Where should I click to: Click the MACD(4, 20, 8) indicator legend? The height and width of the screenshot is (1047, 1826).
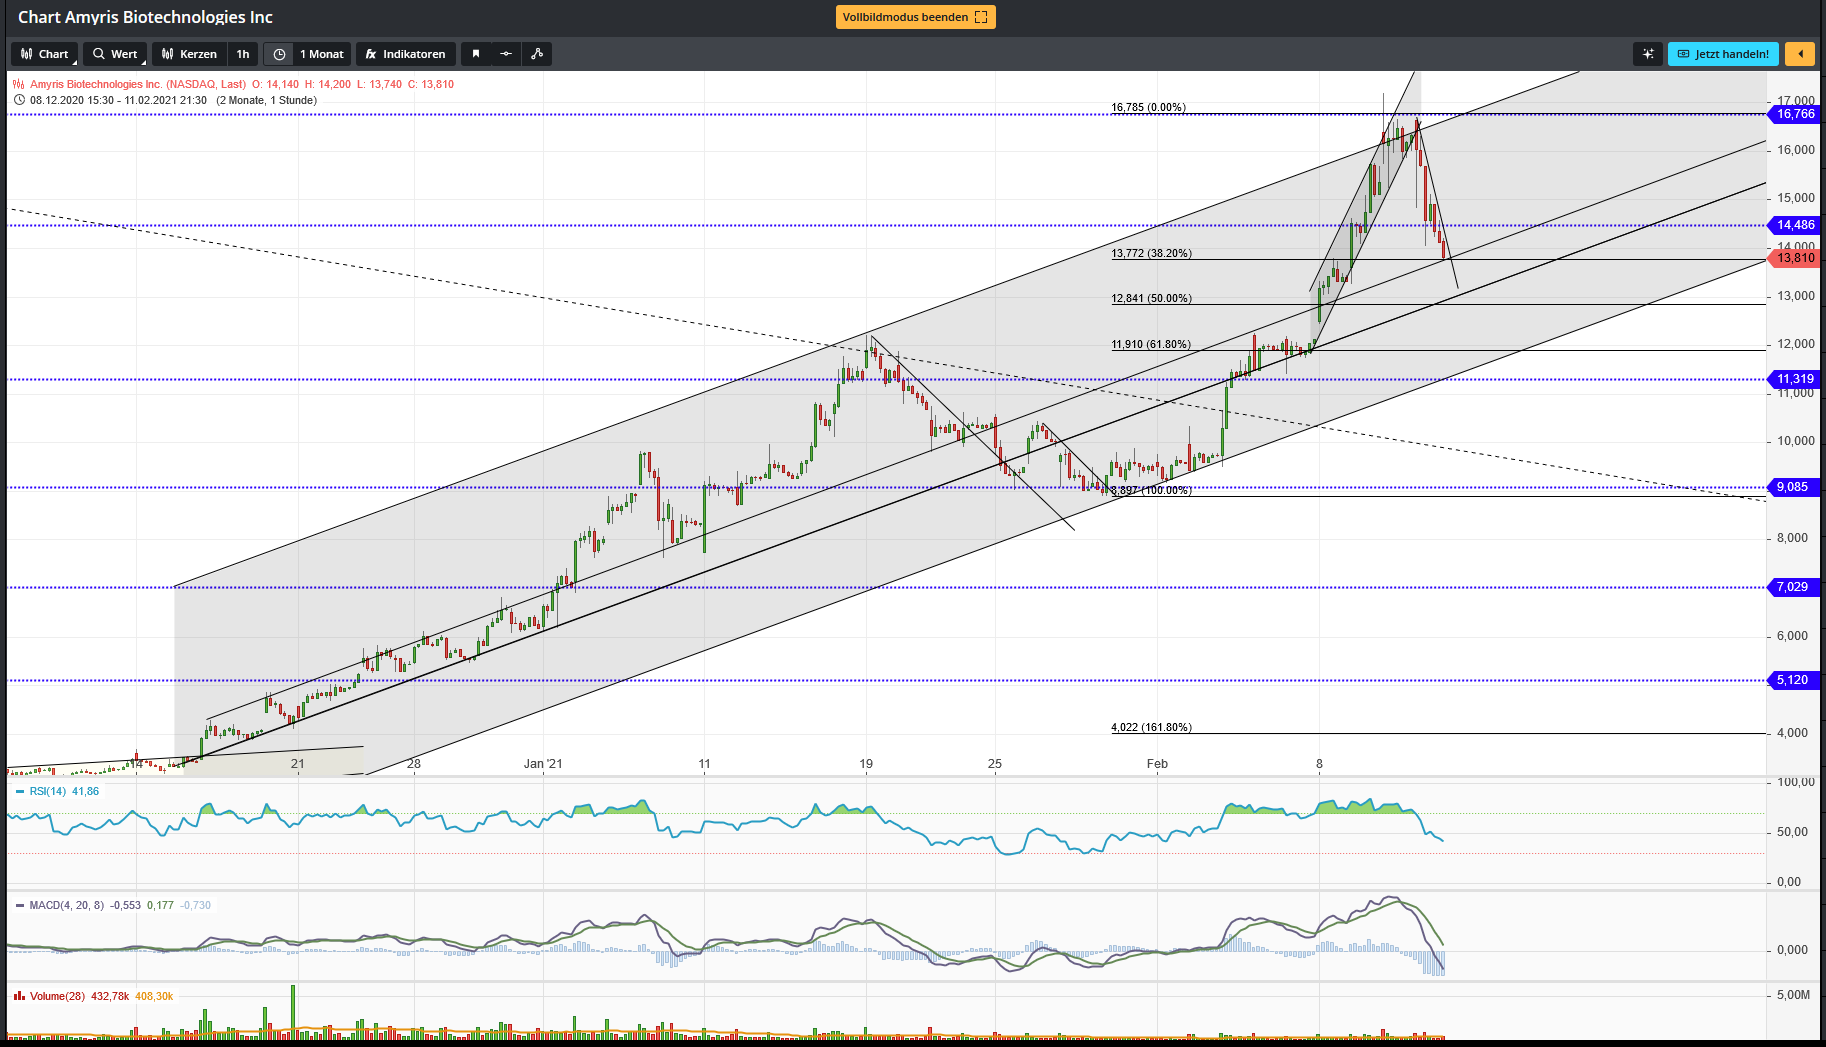[66, 905]
